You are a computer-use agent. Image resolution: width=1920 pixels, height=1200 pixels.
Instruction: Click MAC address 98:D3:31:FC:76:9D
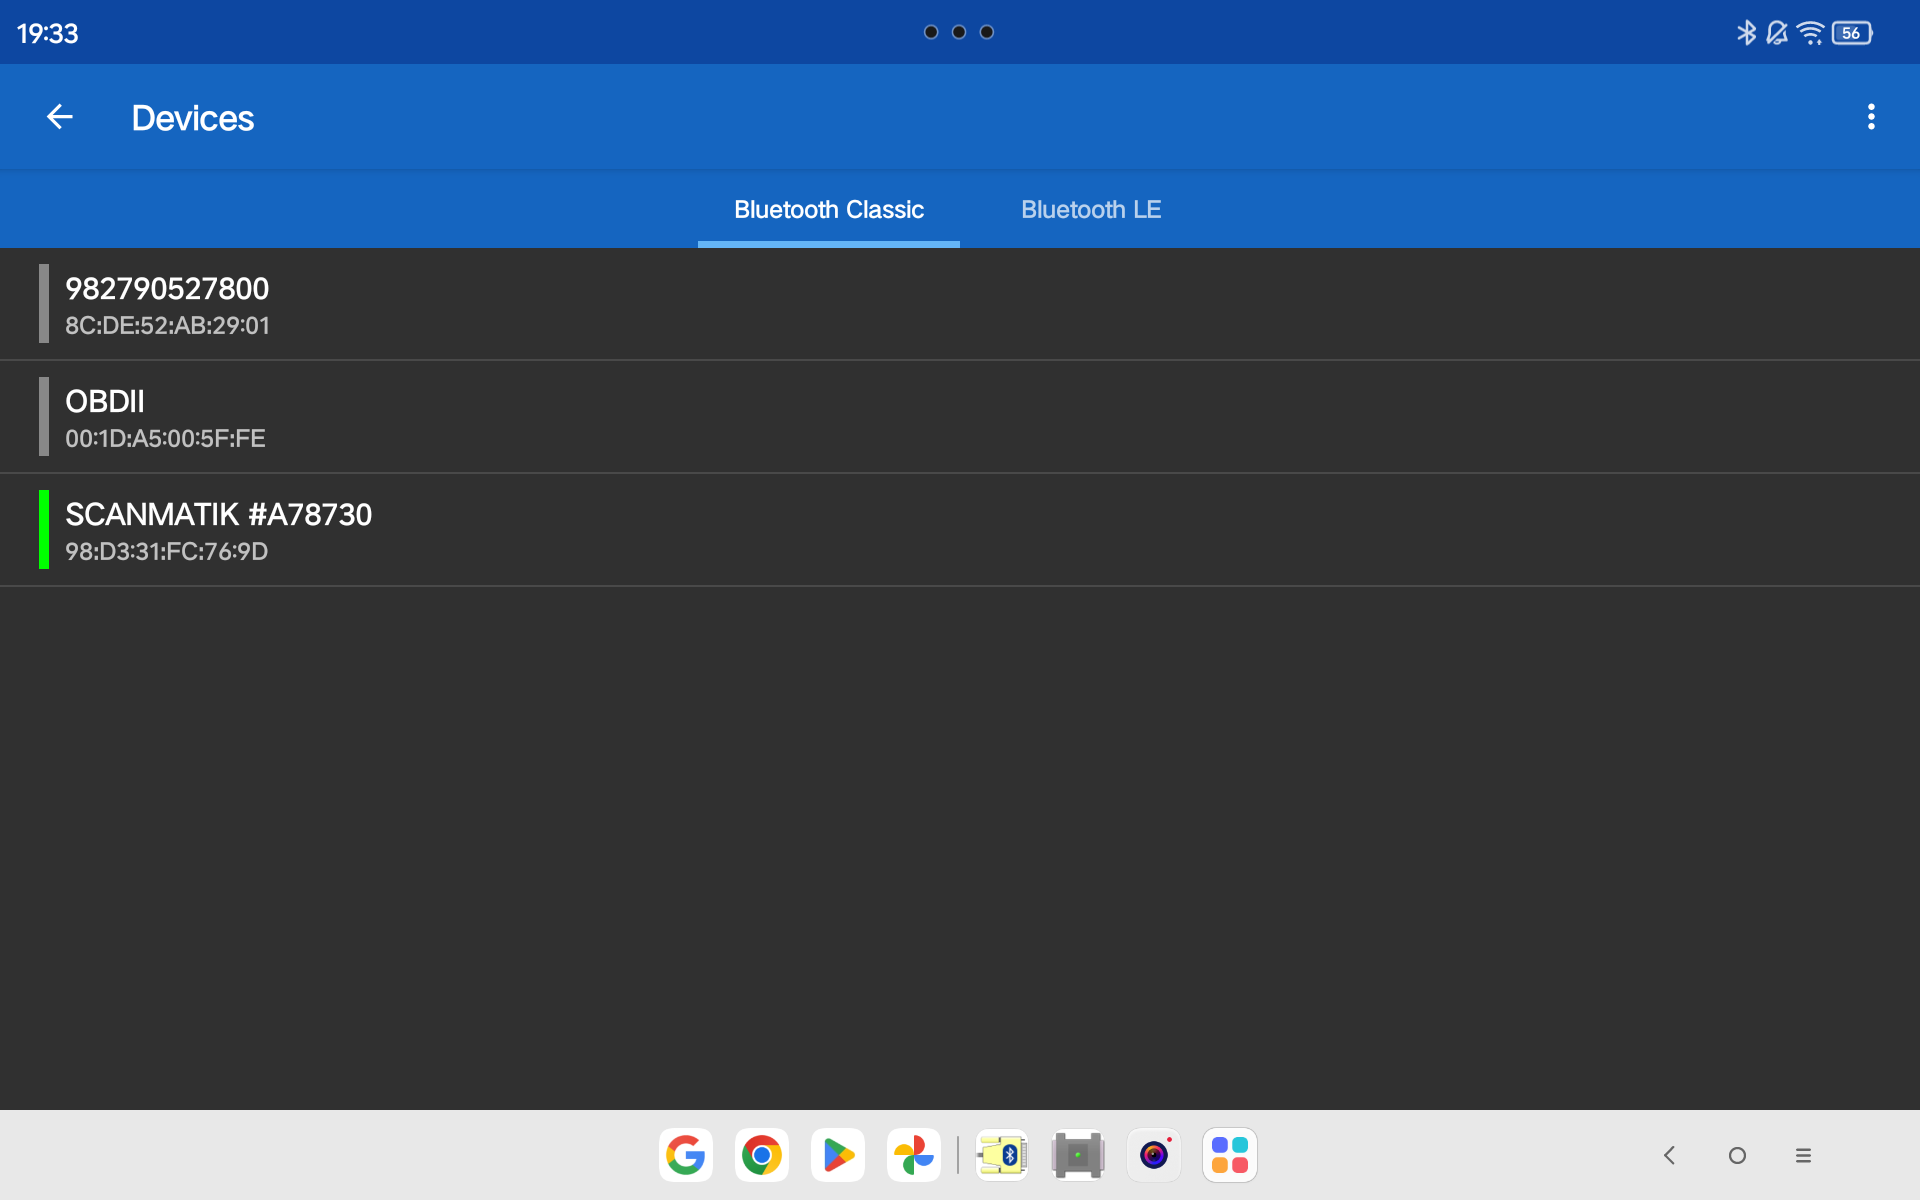click(x=166, y=552)
